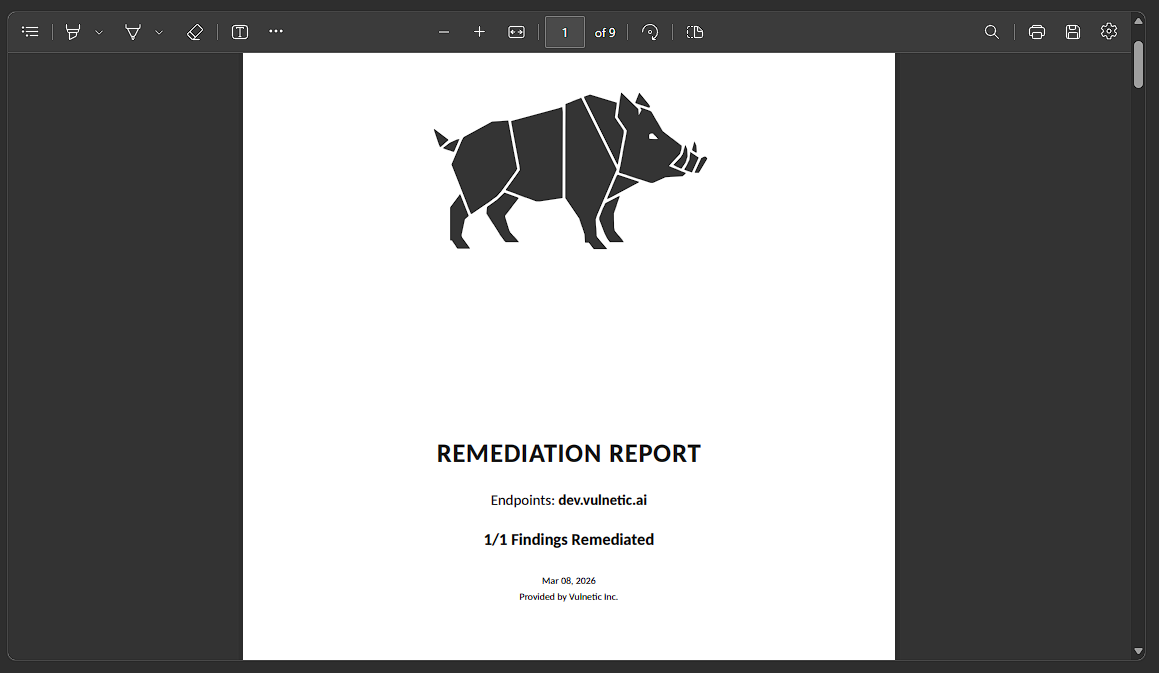Image resolution: width=1159 pixels, height=673 pixels.
Task: Activate the Erase tool
Action: pos(195,32)
